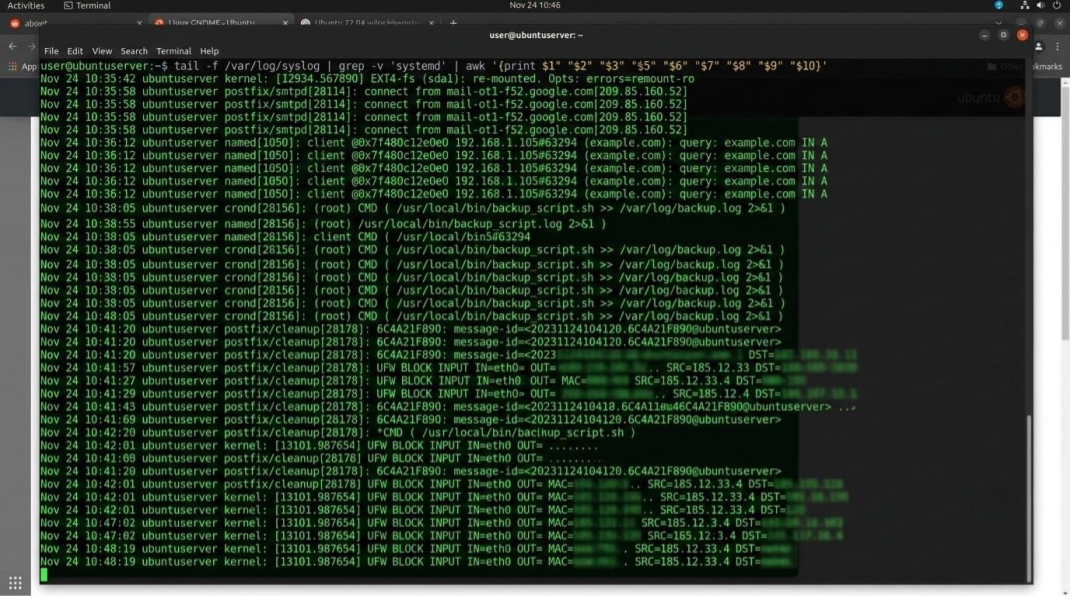Open a new browser tab with plus button

point(453,23)
